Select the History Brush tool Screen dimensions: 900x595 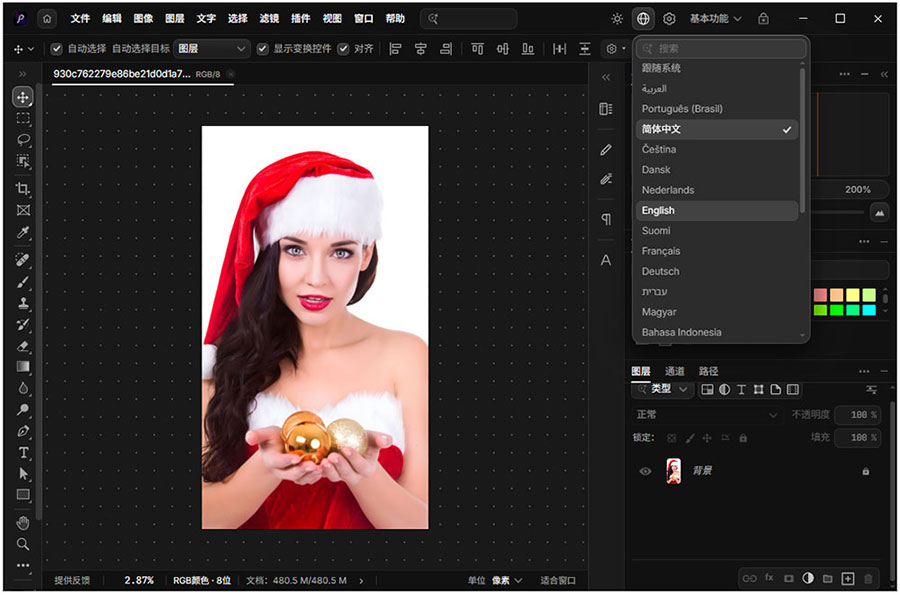[x=23, y=324]
